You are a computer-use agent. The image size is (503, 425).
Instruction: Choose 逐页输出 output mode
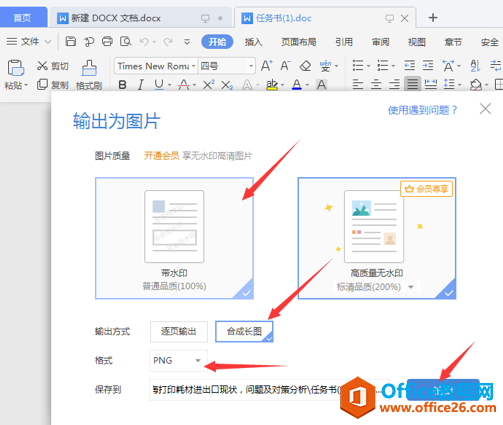tap(179, 332)
